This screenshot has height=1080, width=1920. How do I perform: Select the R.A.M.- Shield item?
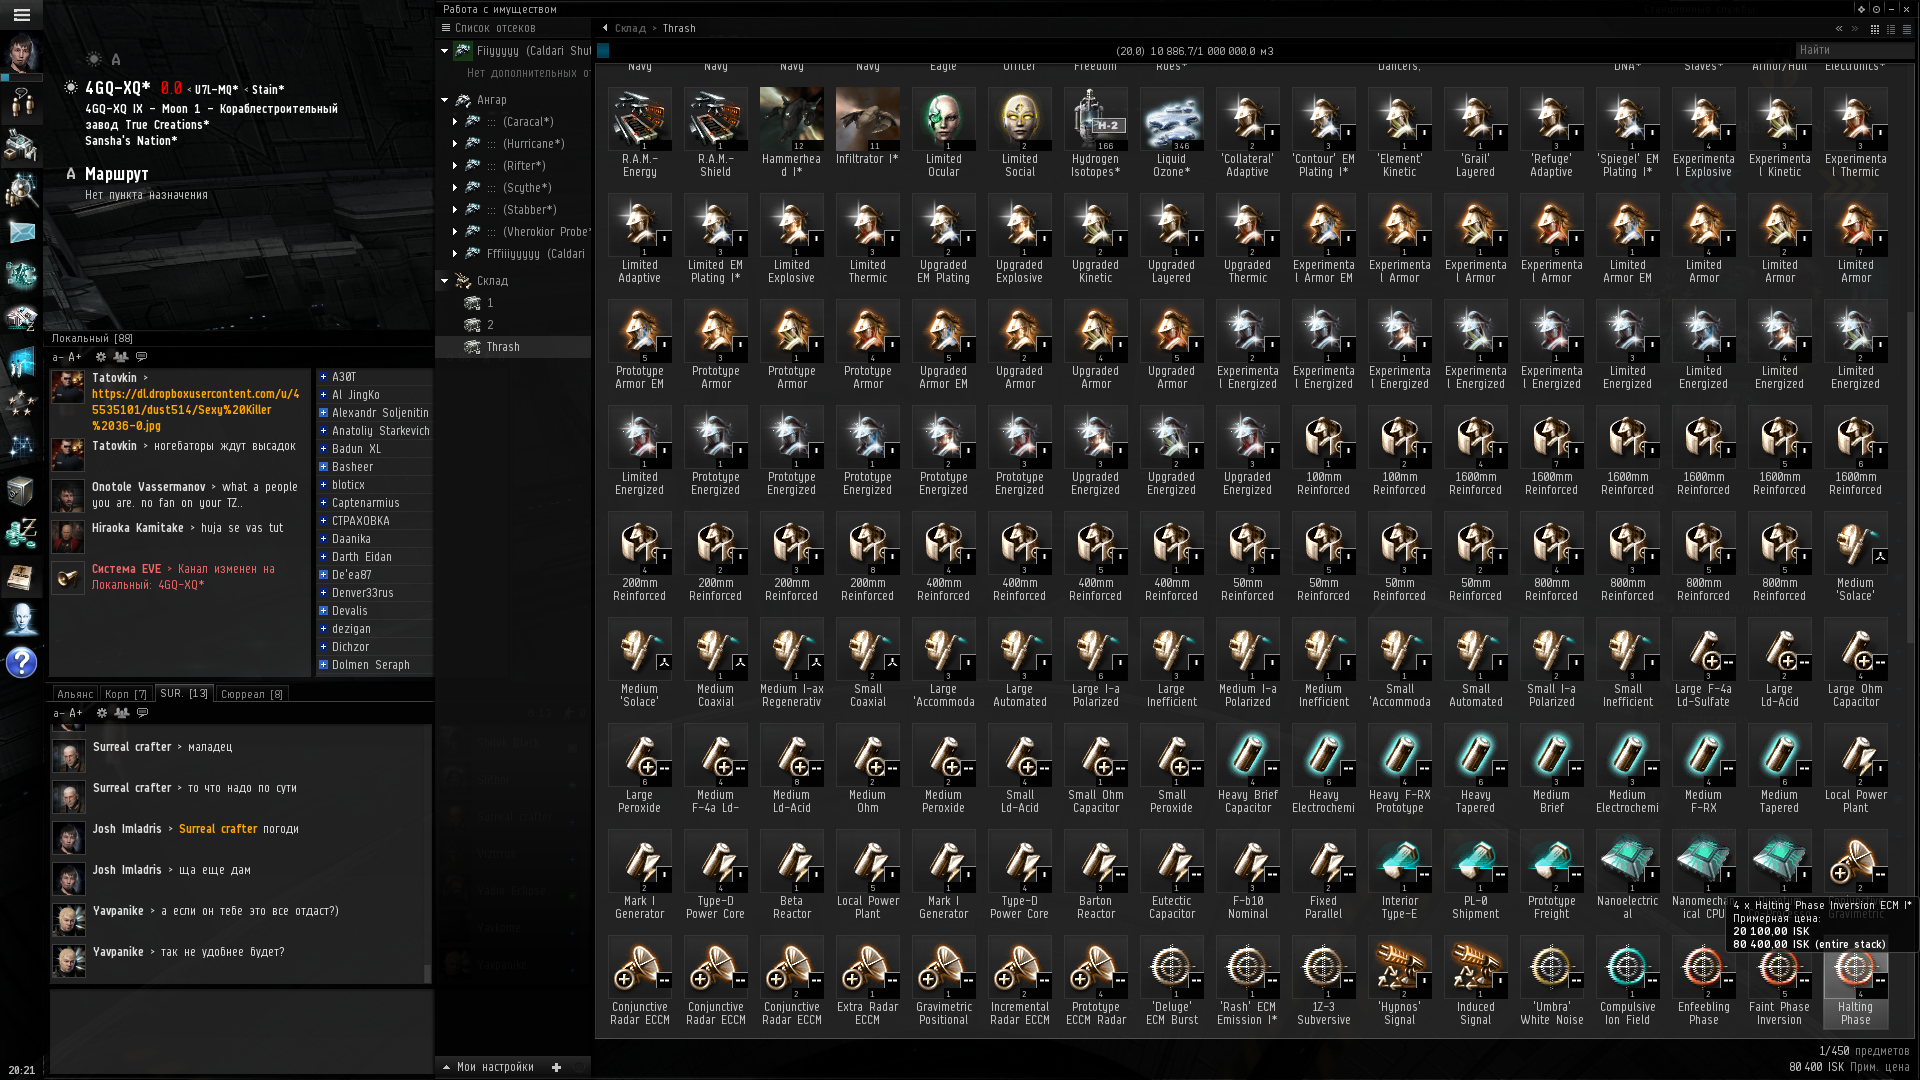tap(715, 132)
